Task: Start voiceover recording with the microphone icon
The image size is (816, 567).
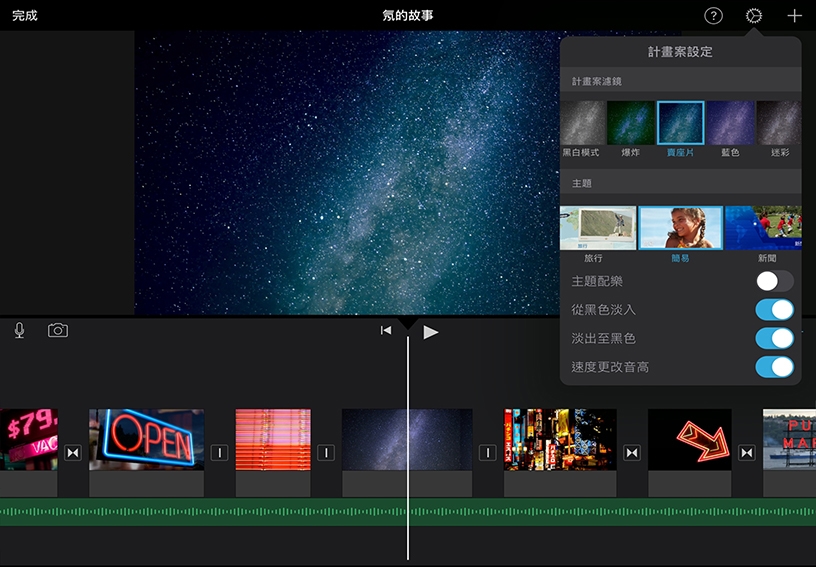Action: (19, 330)
